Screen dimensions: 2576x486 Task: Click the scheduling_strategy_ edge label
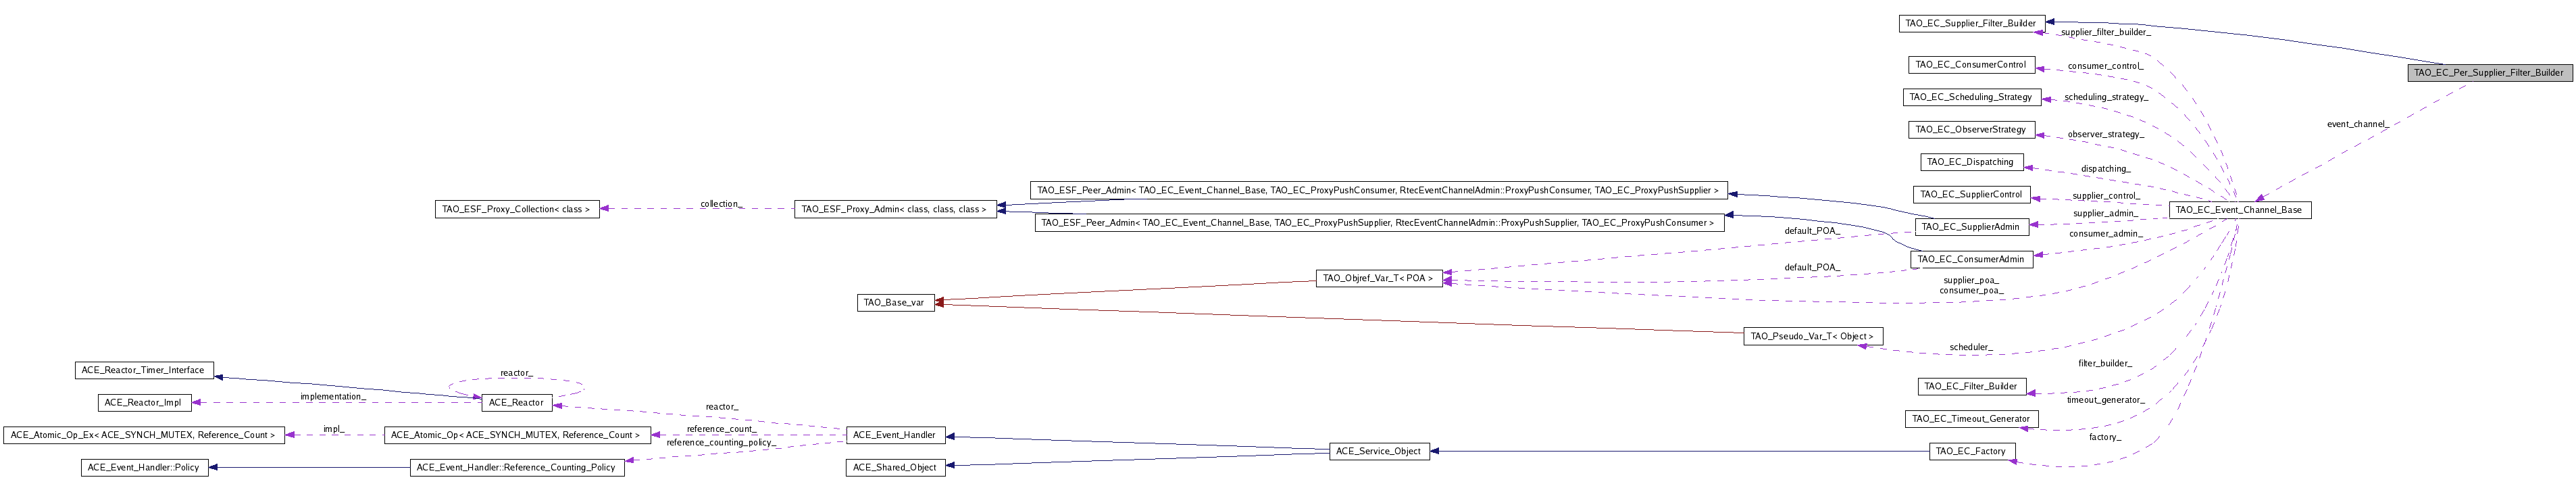[x=2106, y=97]
